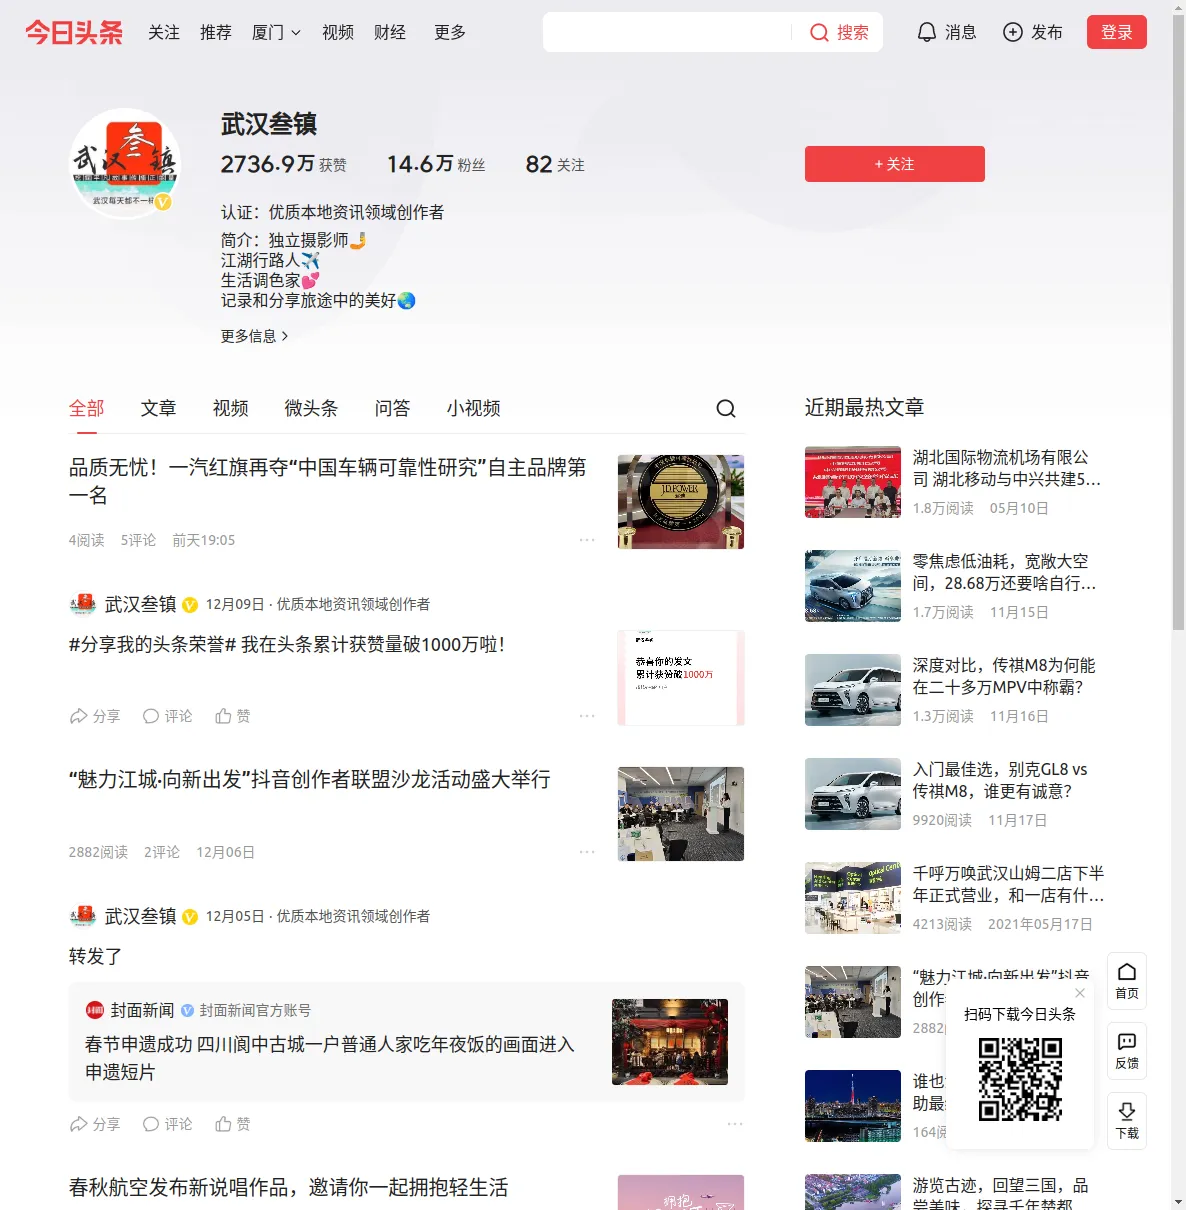
Task: Open the 更多 navigation menu
Action: click(x=450, y=32)
